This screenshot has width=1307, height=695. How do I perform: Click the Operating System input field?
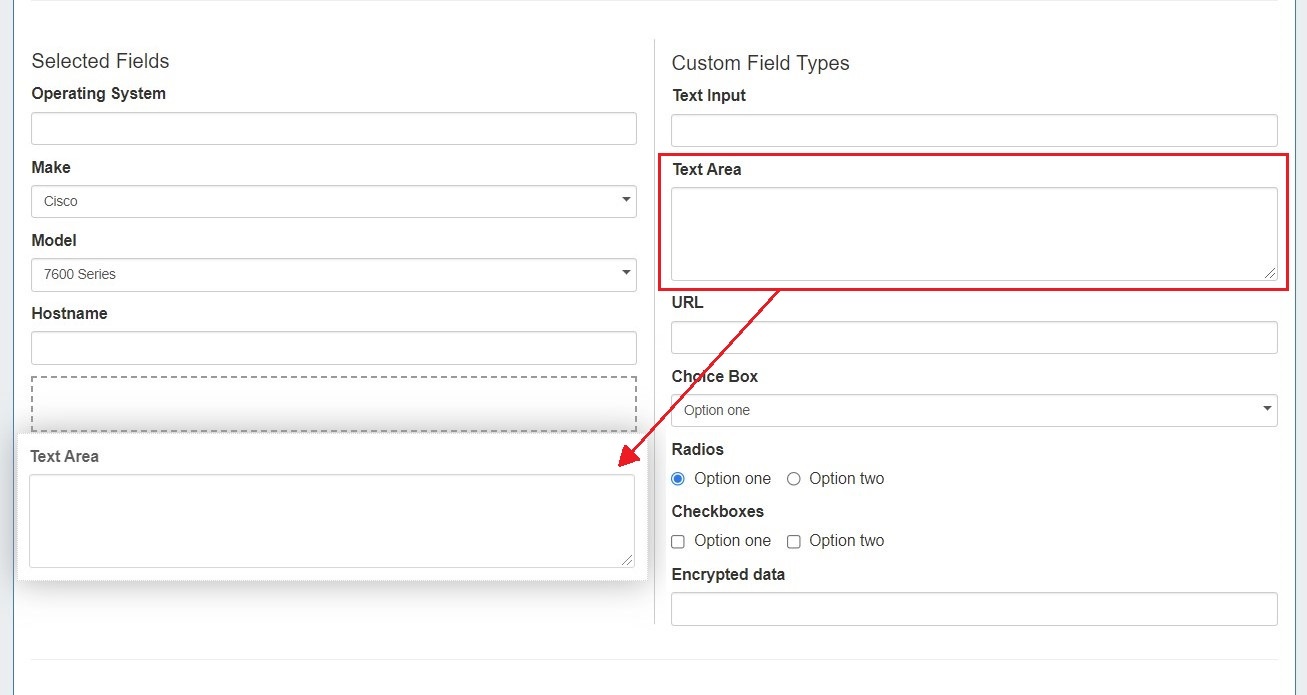click(x=333, y=128)
